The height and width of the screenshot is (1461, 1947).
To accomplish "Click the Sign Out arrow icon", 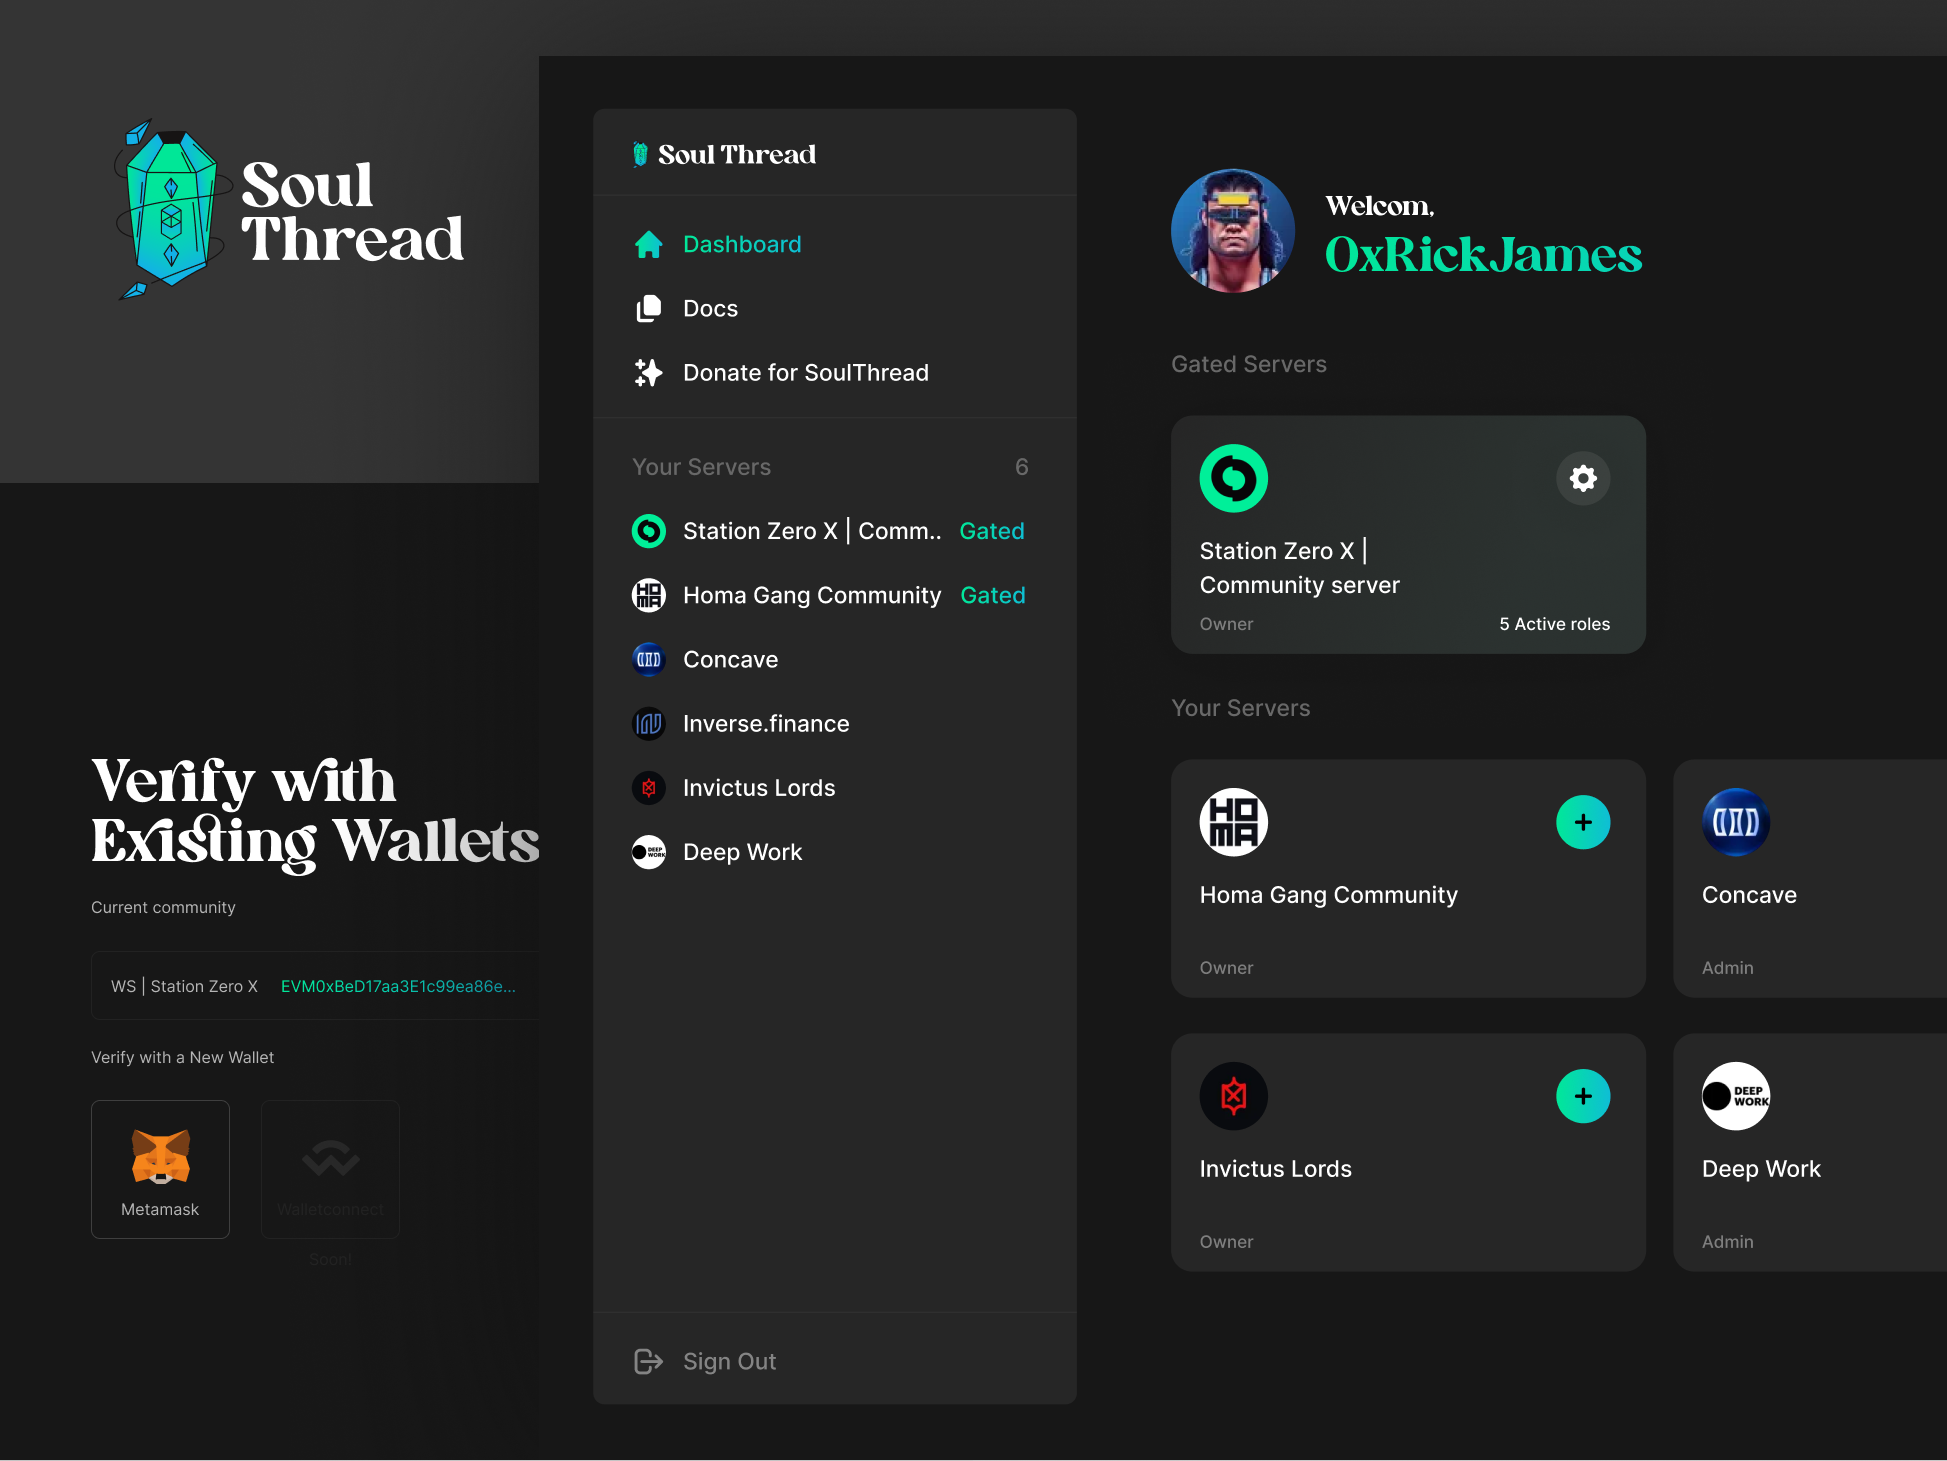I will click(649, 1361).
